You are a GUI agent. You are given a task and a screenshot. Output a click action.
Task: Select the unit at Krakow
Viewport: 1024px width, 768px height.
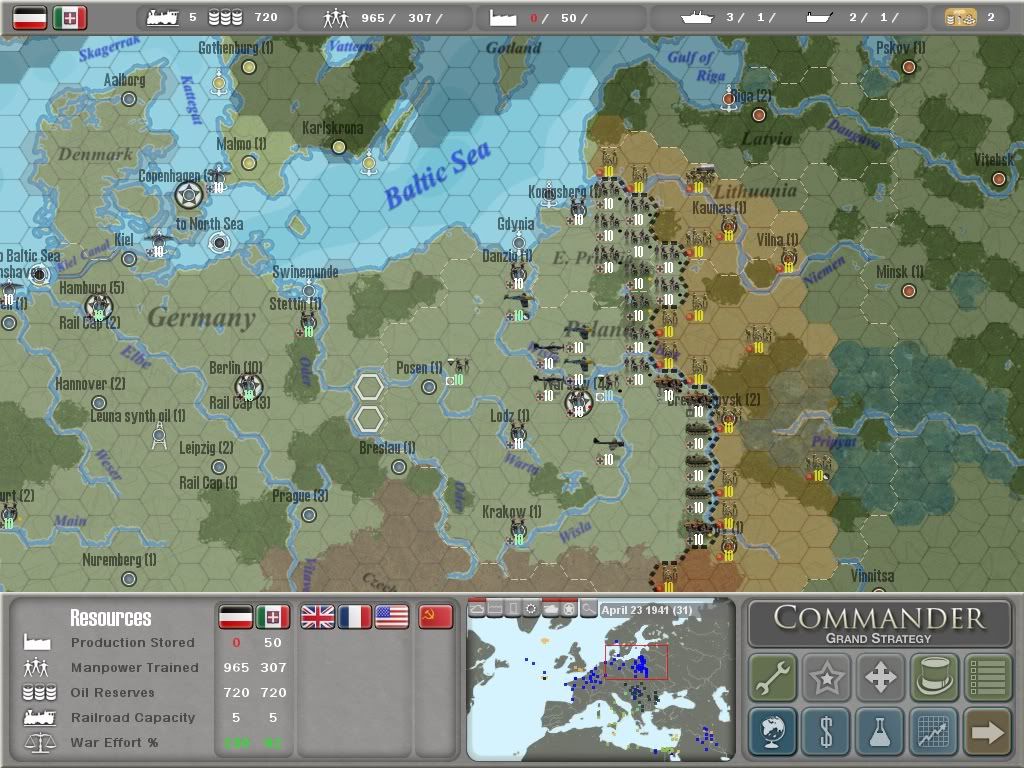[x=518, y=532]
